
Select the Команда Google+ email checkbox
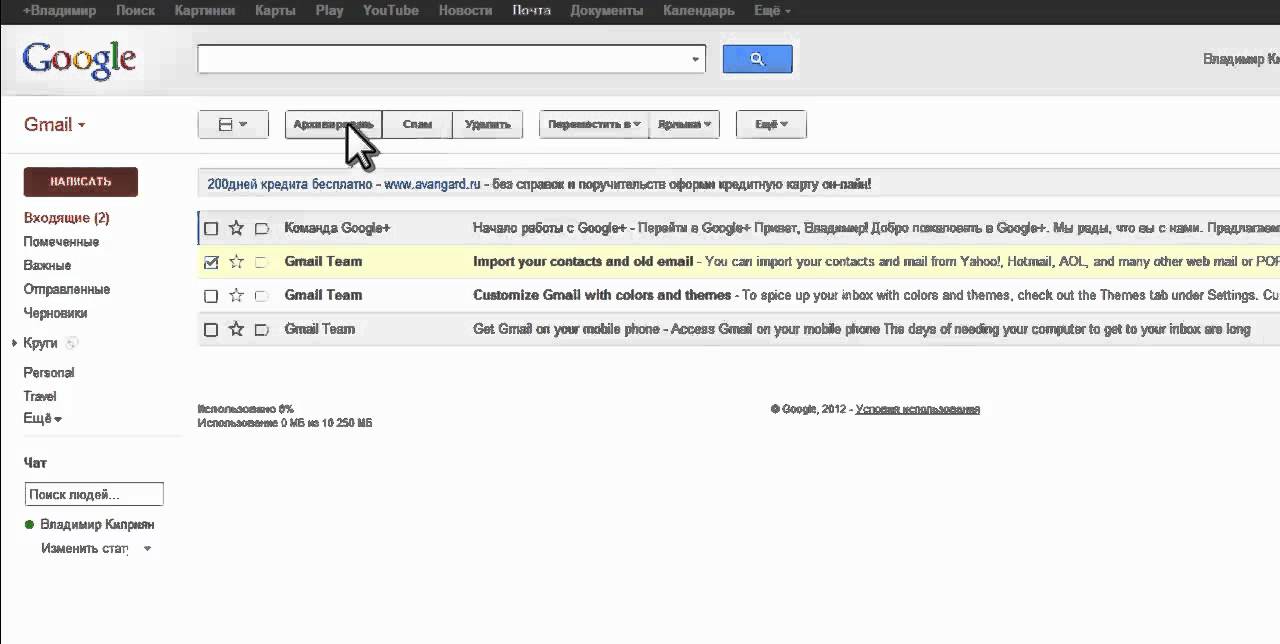[211, 229]
